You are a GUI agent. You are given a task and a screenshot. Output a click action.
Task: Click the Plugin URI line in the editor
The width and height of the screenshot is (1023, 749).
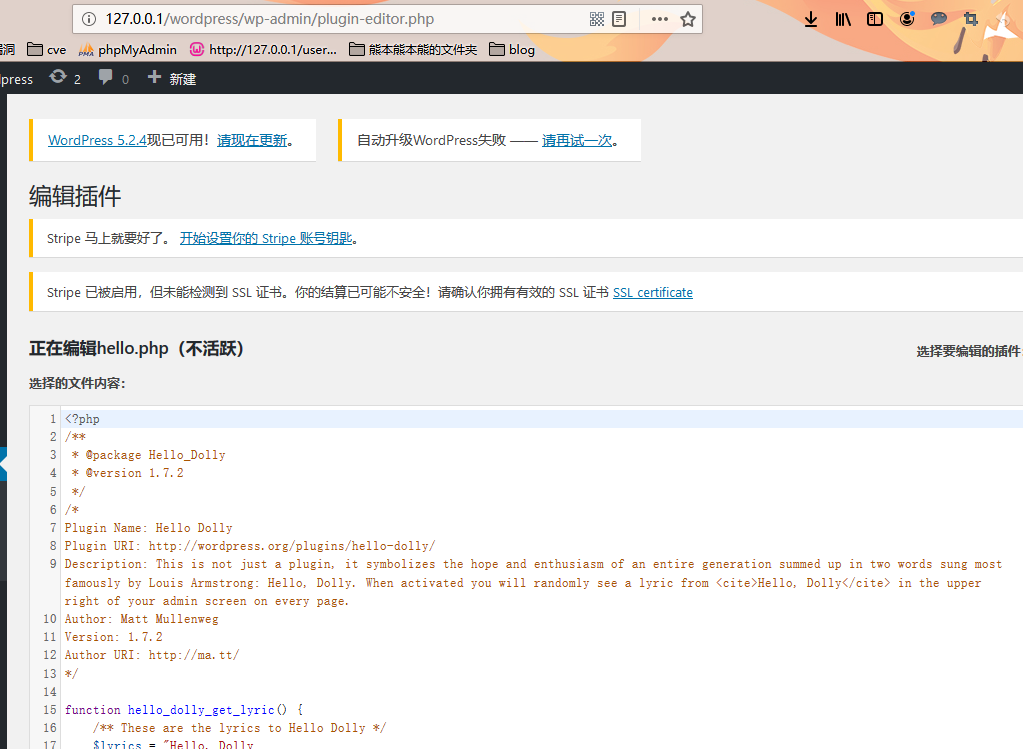coord(249,546)
